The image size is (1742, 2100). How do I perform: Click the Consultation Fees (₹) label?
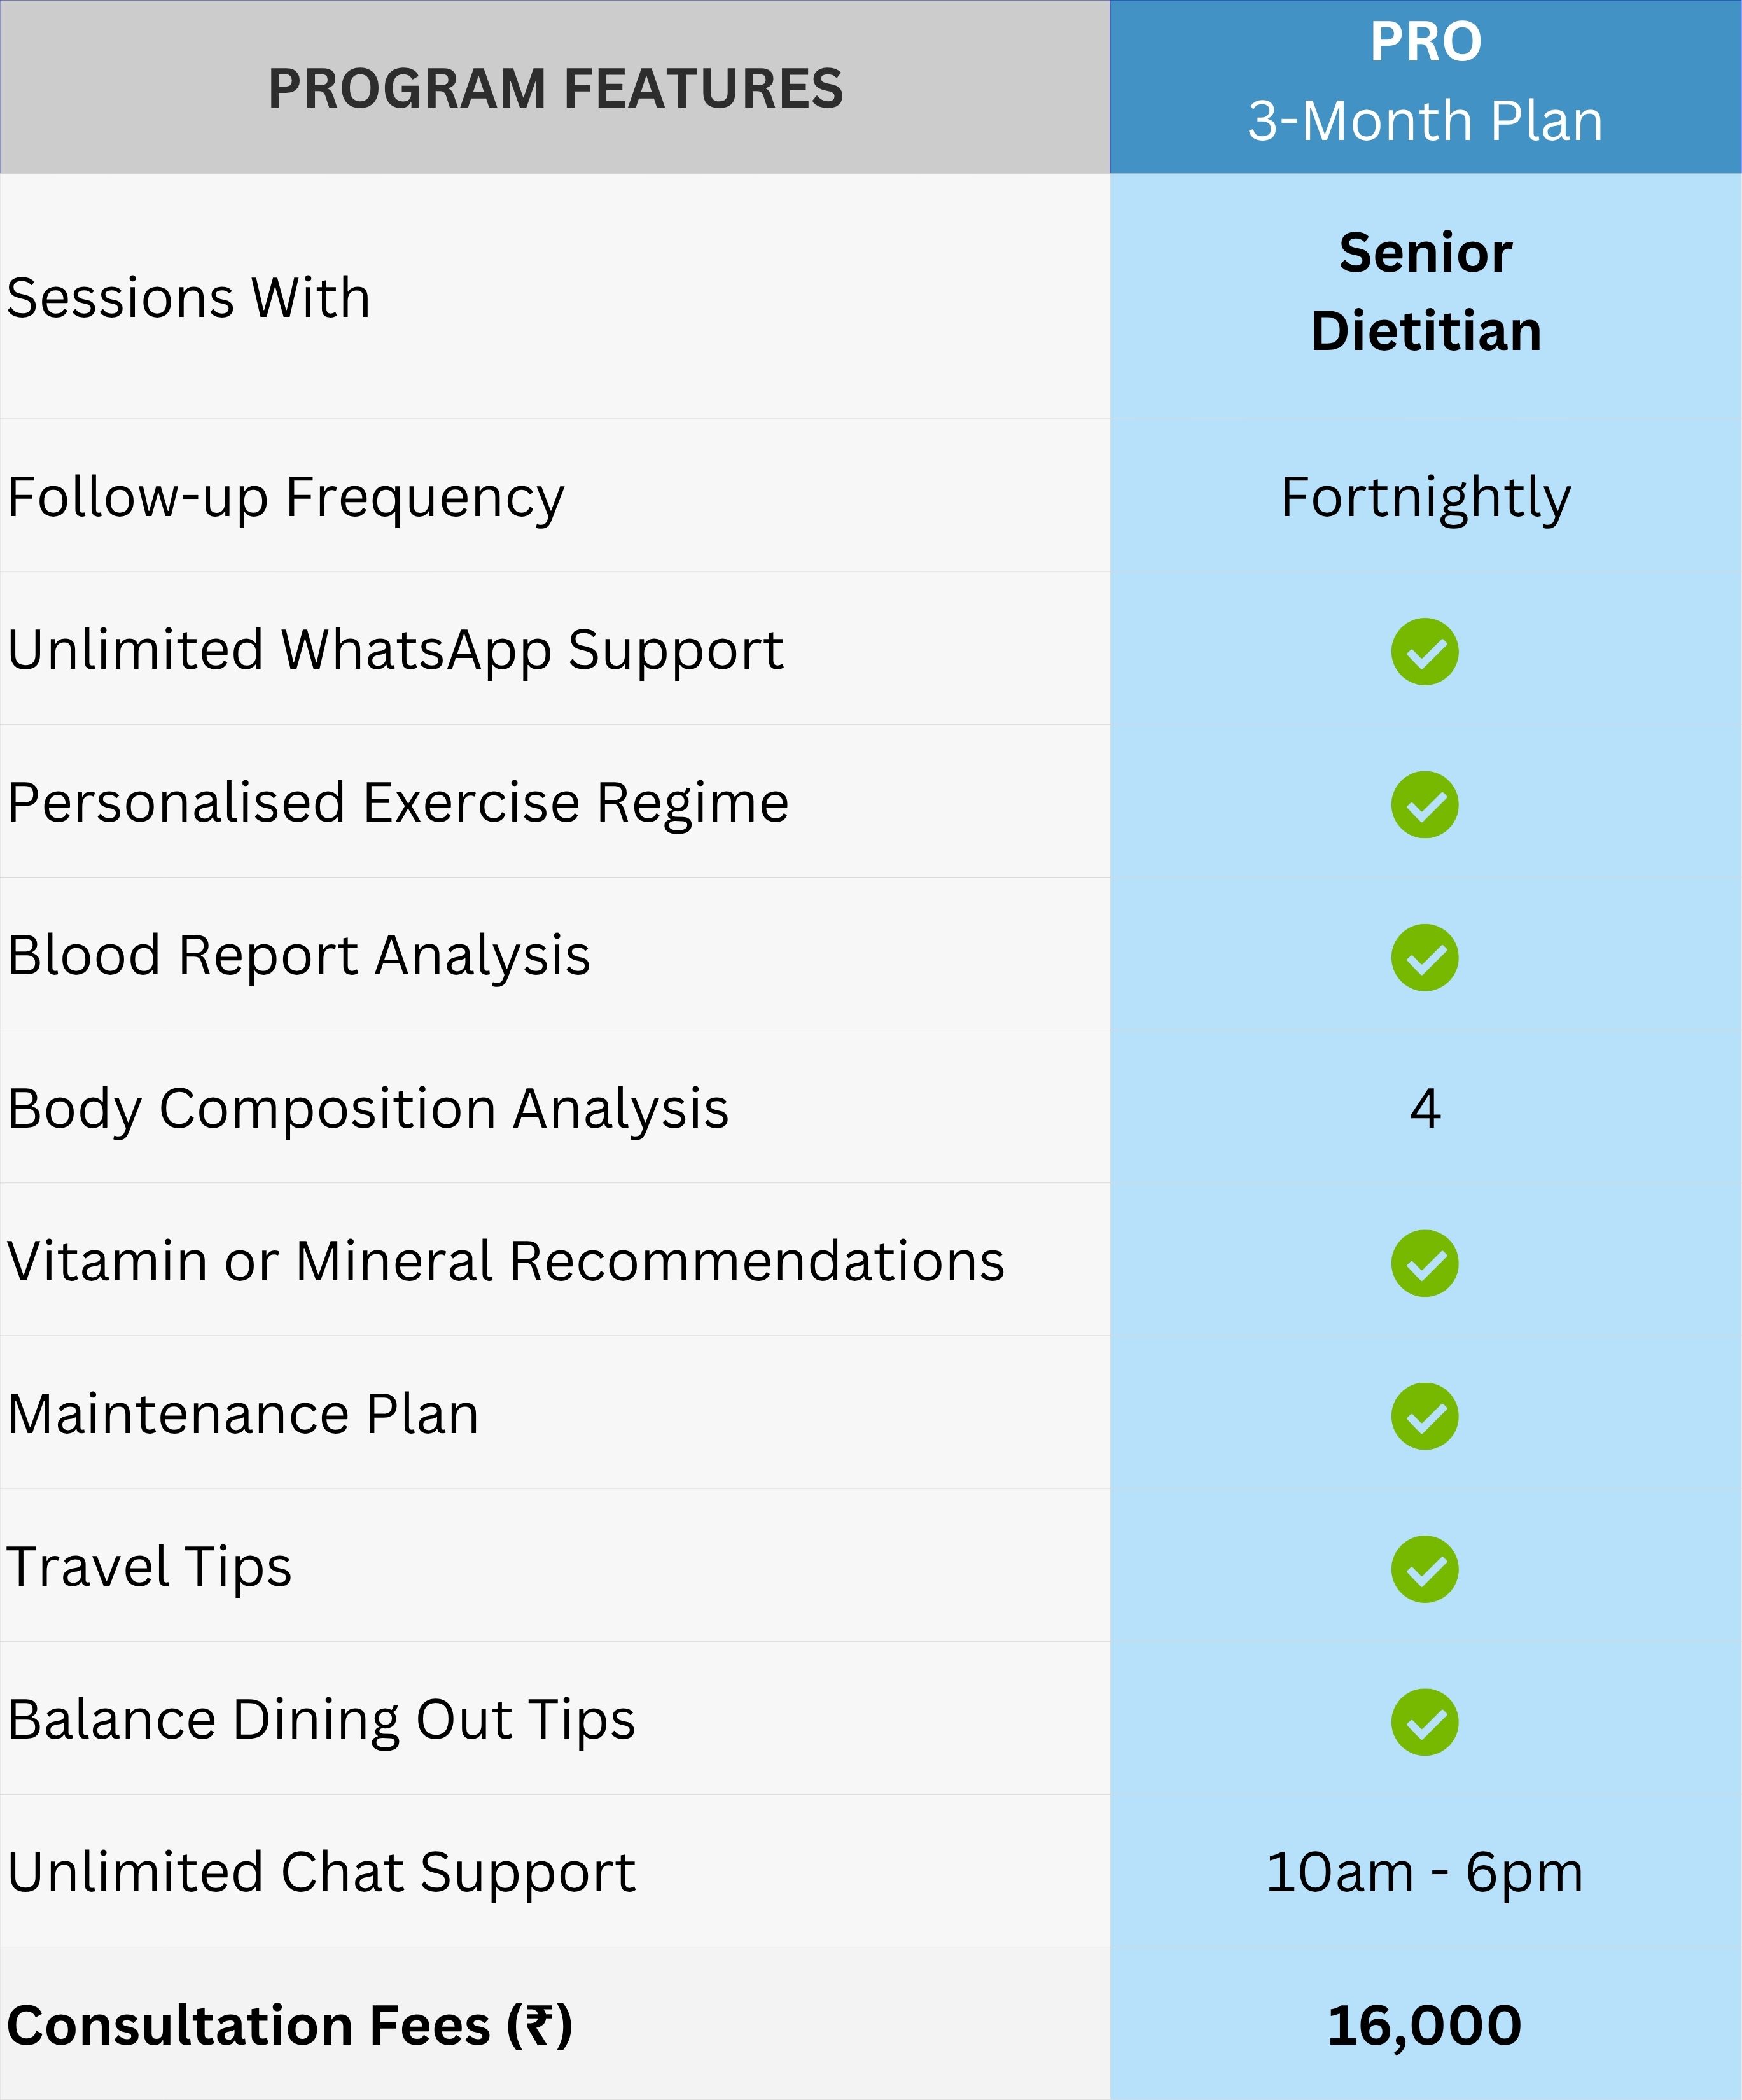point(290,2026)
